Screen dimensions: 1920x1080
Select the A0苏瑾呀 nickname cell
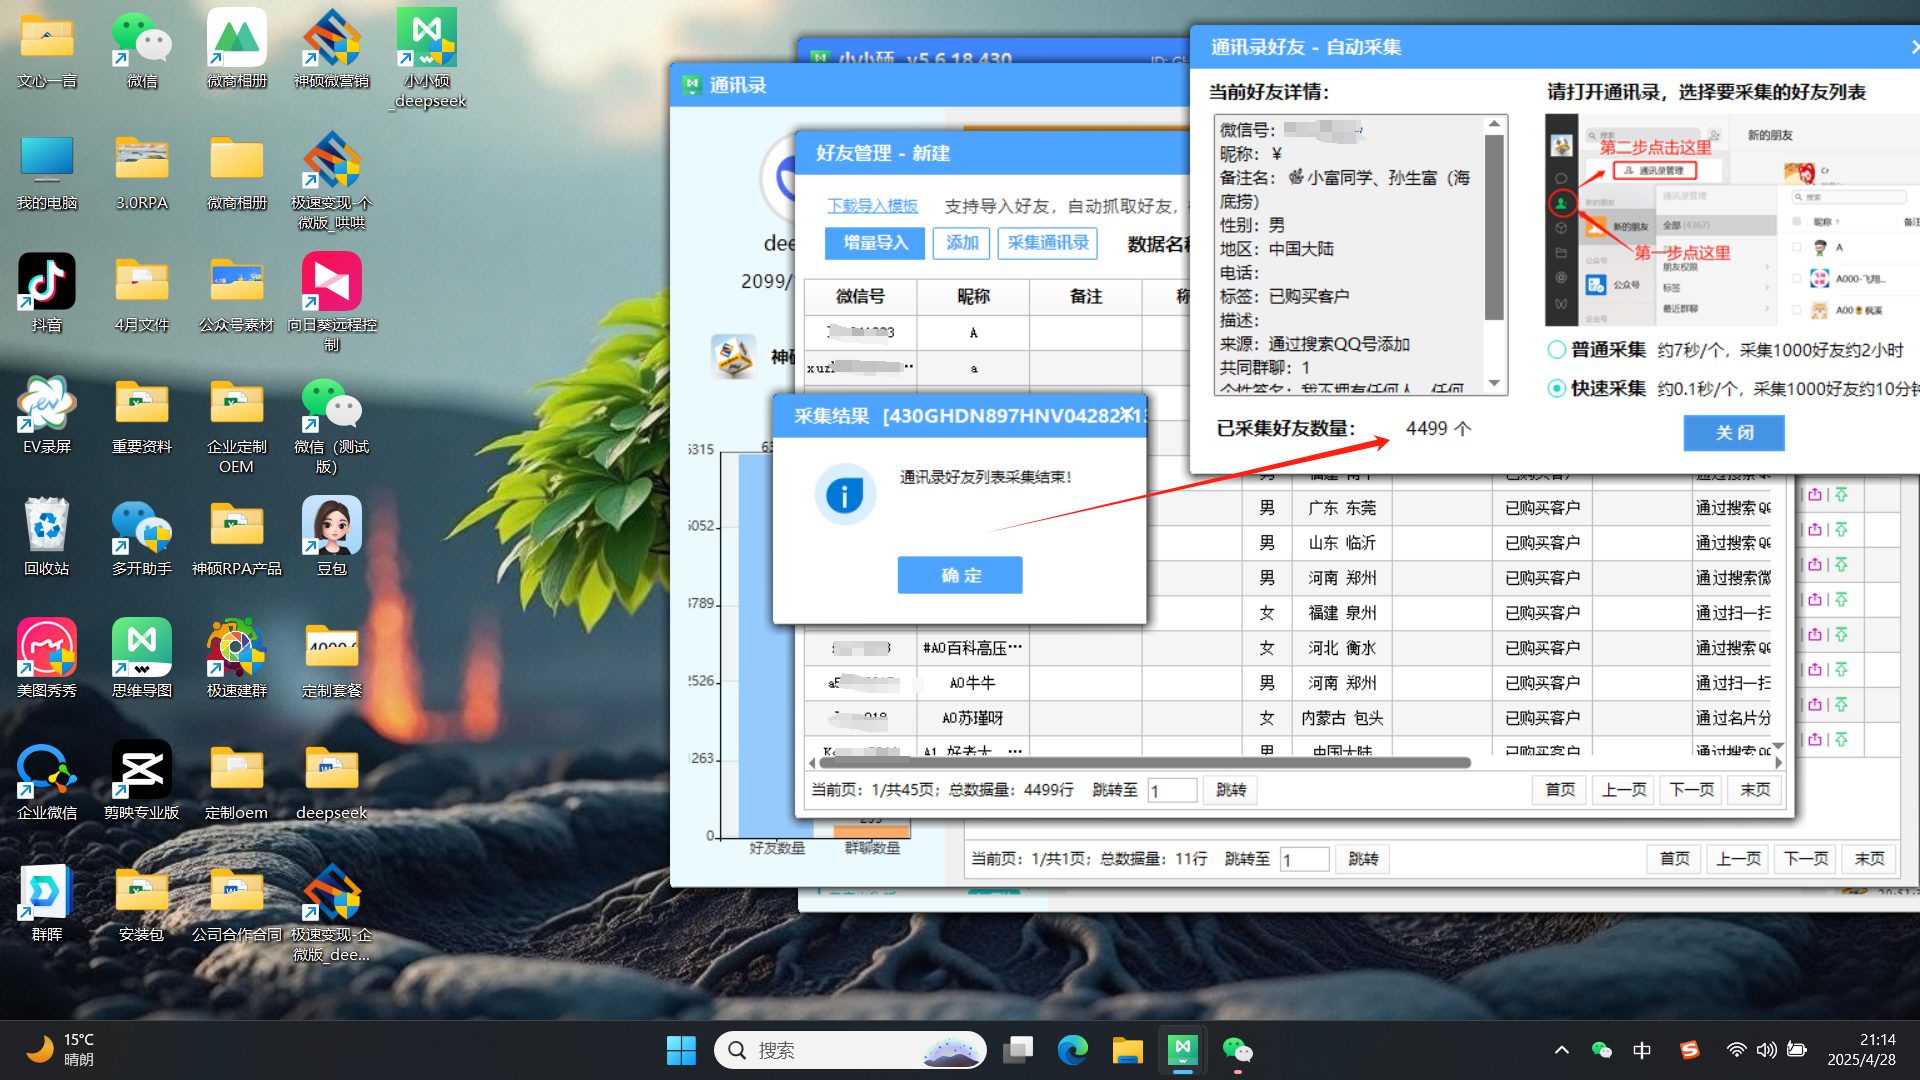[973, 718]
